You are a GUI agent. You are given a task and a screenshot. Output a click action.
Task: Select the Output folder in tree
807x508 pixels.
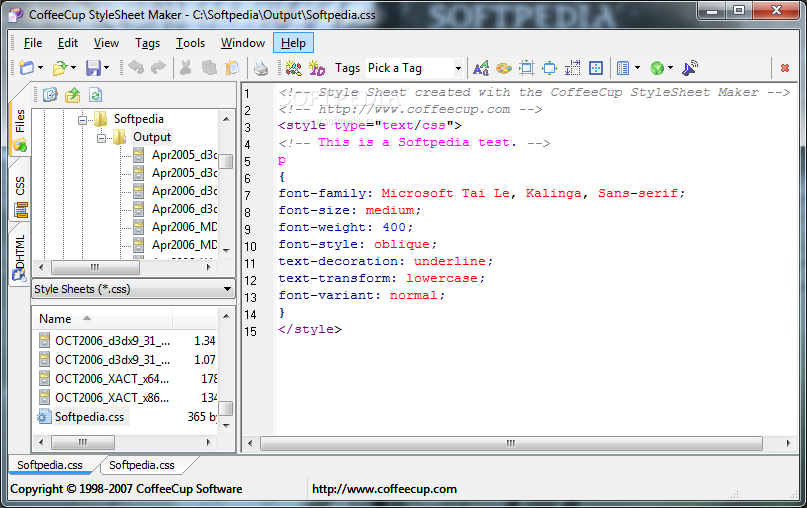[x=152, y=137]
